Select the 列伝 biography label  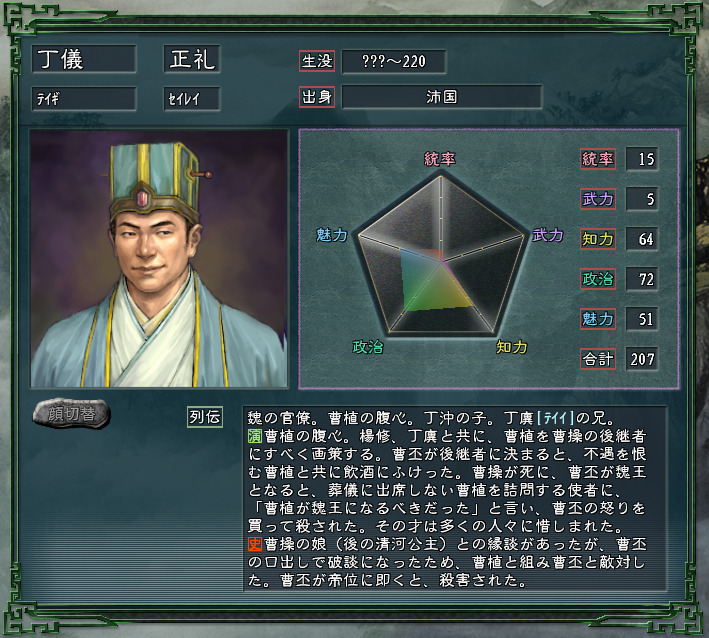pyautogui.click(x=205, y=417)
